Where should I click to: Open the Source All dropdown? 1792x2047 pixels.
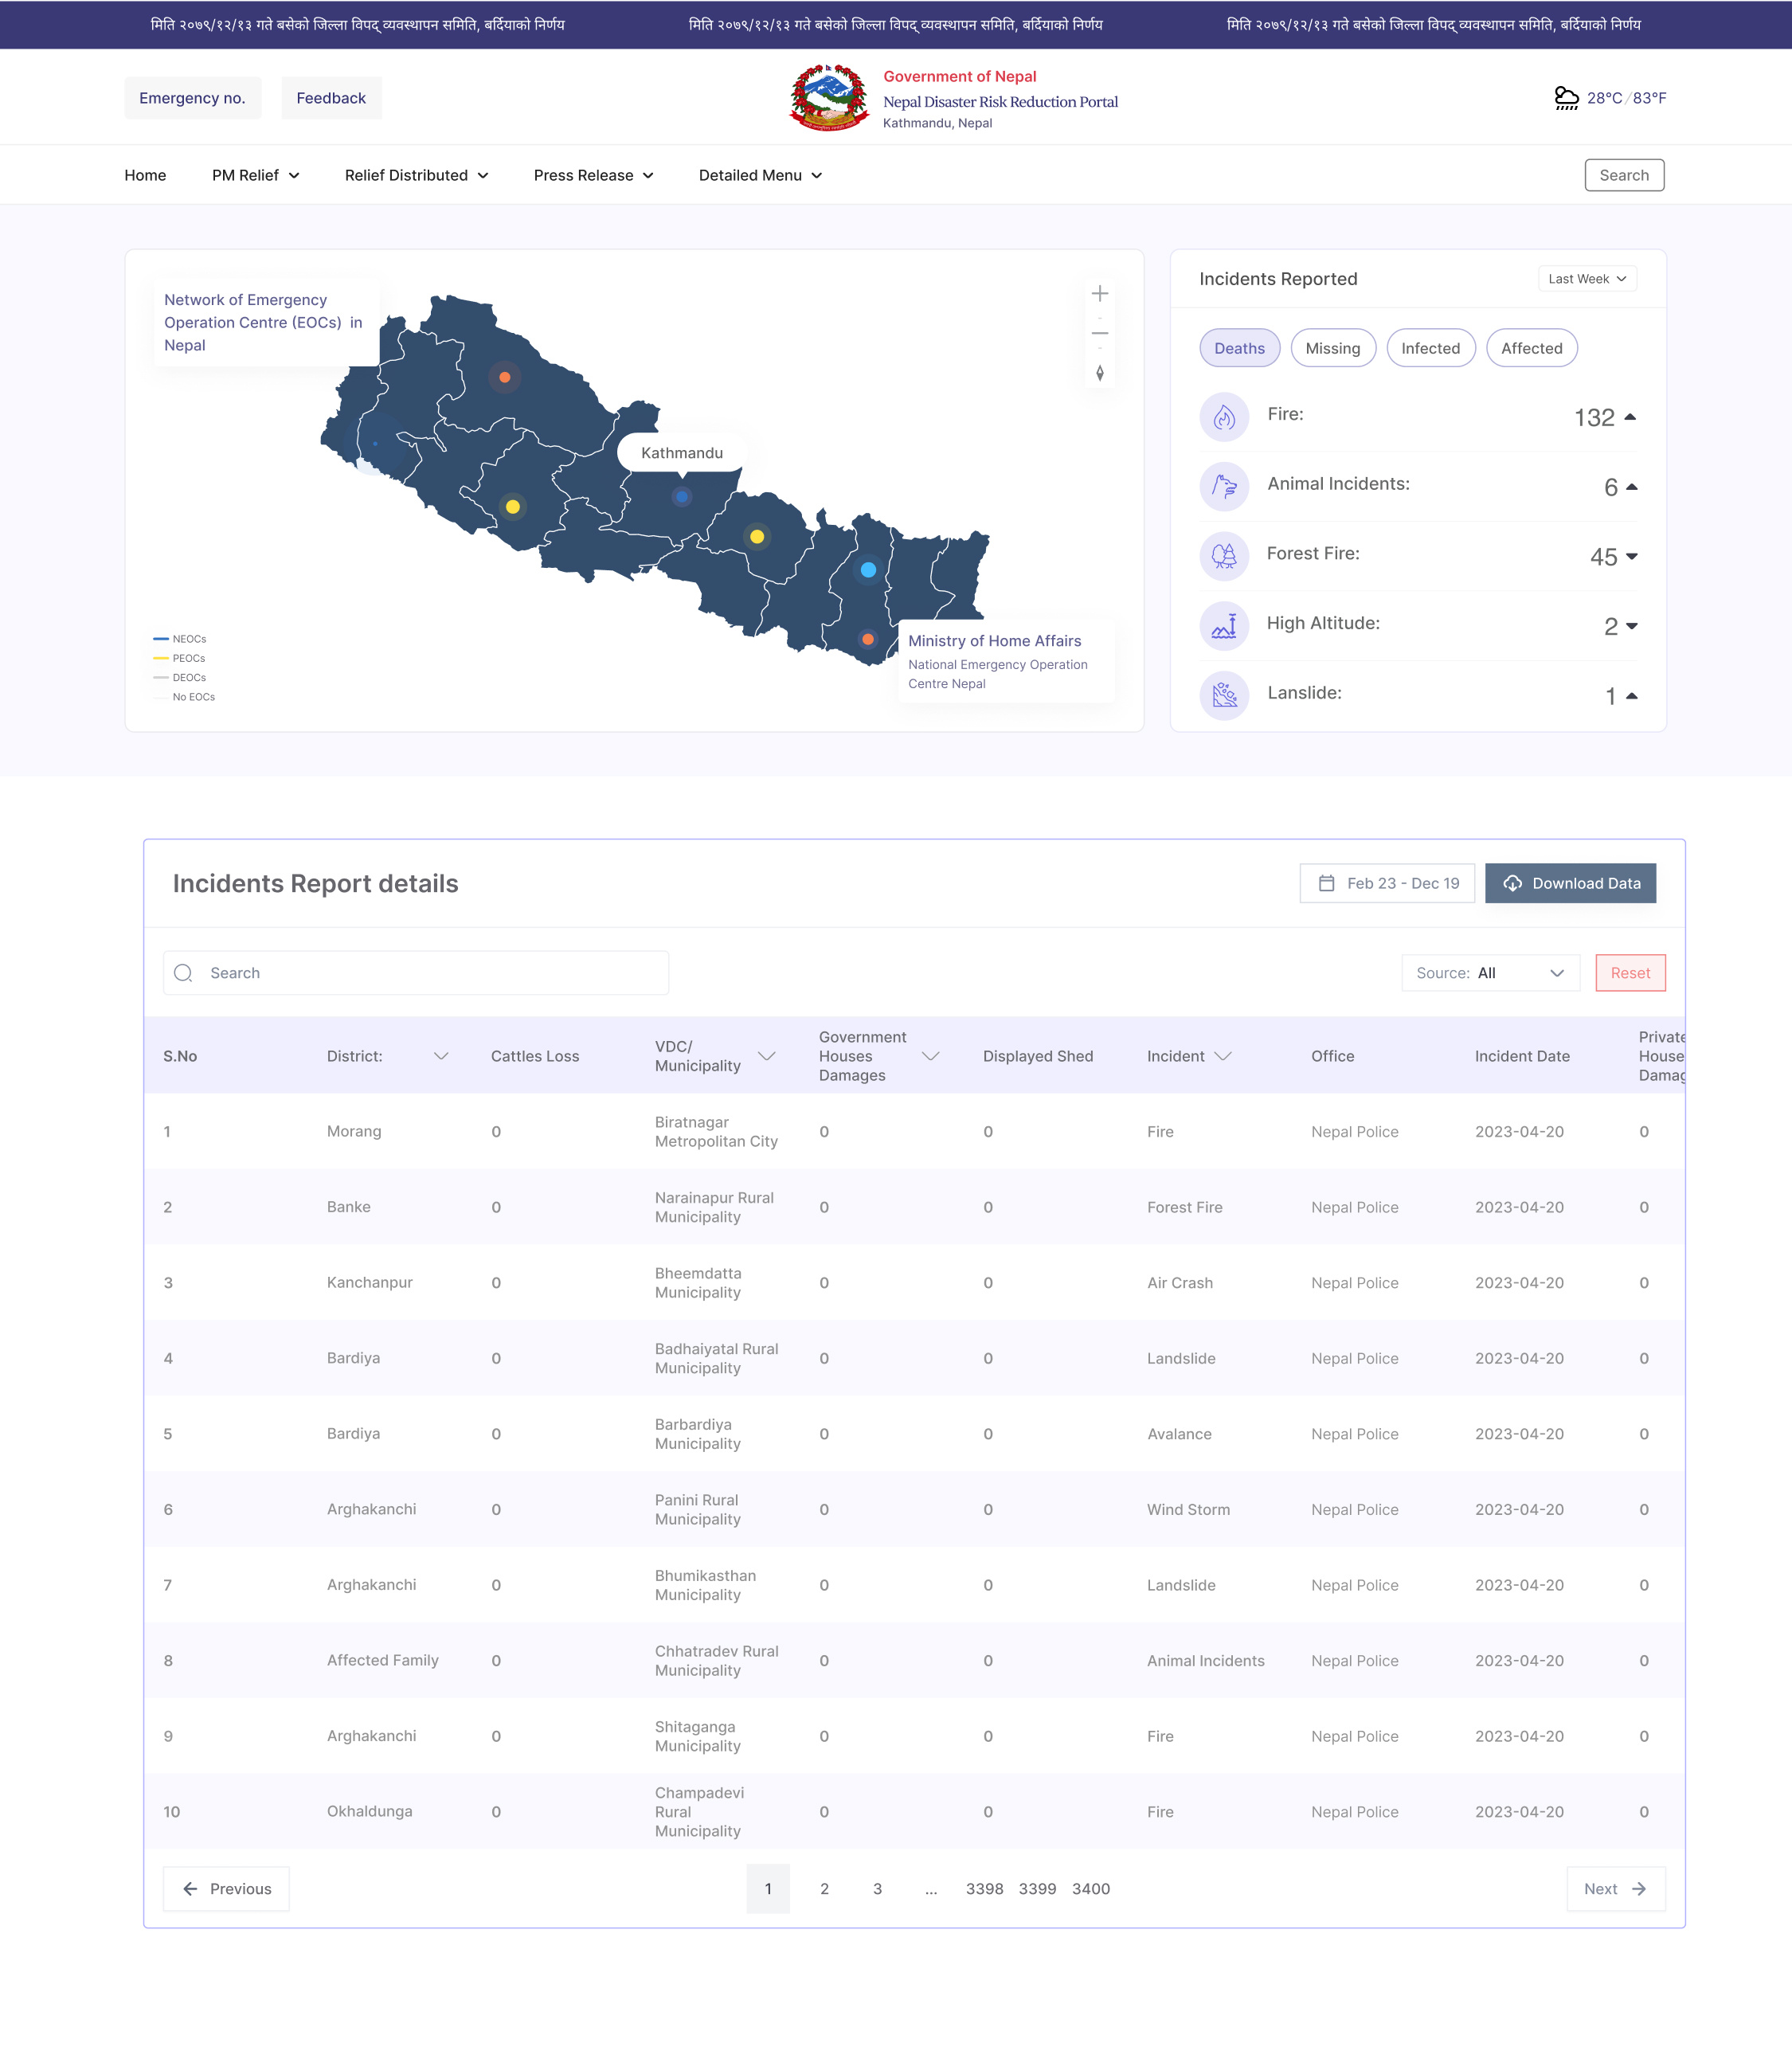pos(1490,972)
